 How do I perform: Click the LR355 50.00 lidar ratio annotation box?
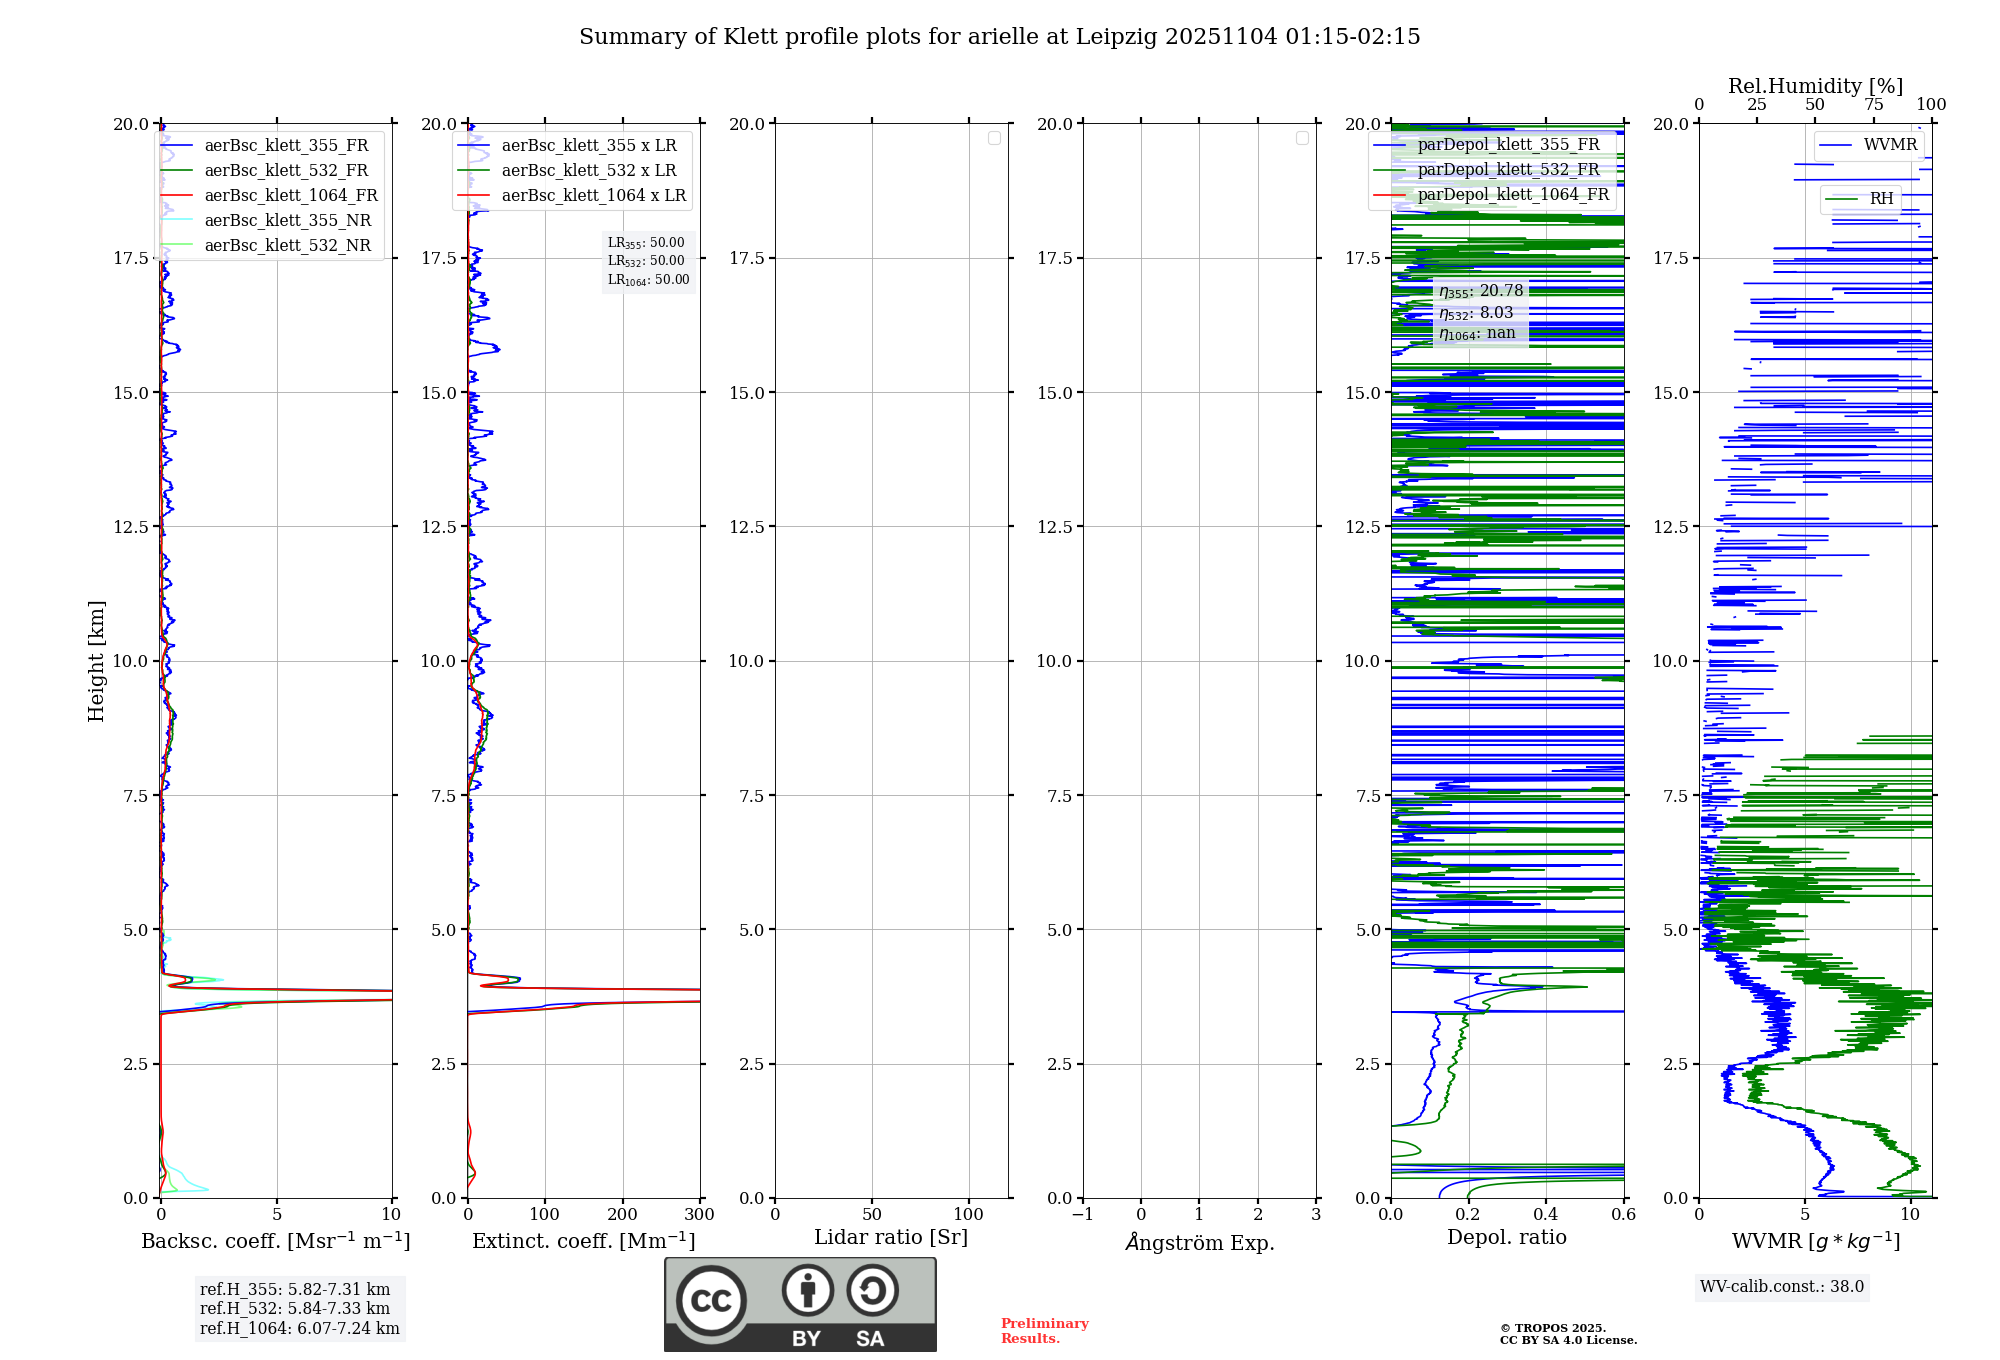[x=648, y=261]
